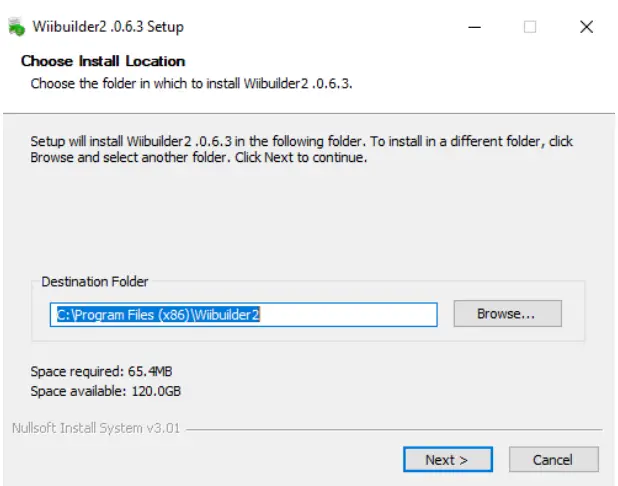The width and height of the screenshot is (618, 486).
Task: Click the Wiibuilder2 installer icon in title bar
Action: click(x=16, y=27)
